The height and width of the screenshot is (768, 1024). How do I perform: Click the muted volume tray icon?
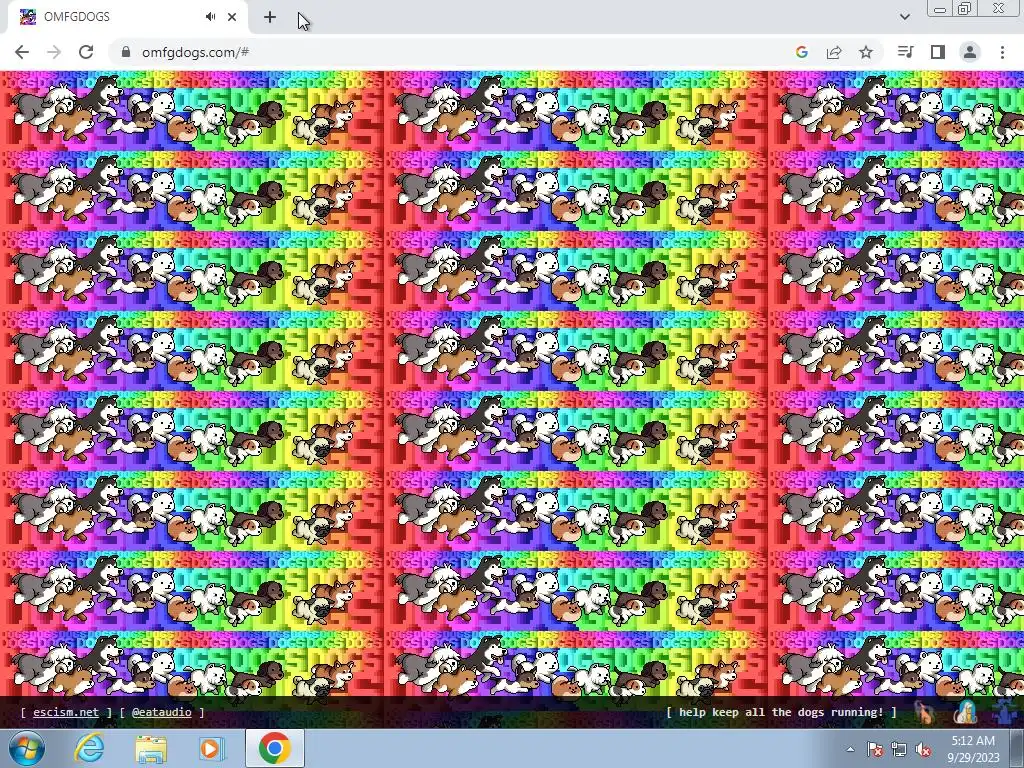click(x=923, y=750)
